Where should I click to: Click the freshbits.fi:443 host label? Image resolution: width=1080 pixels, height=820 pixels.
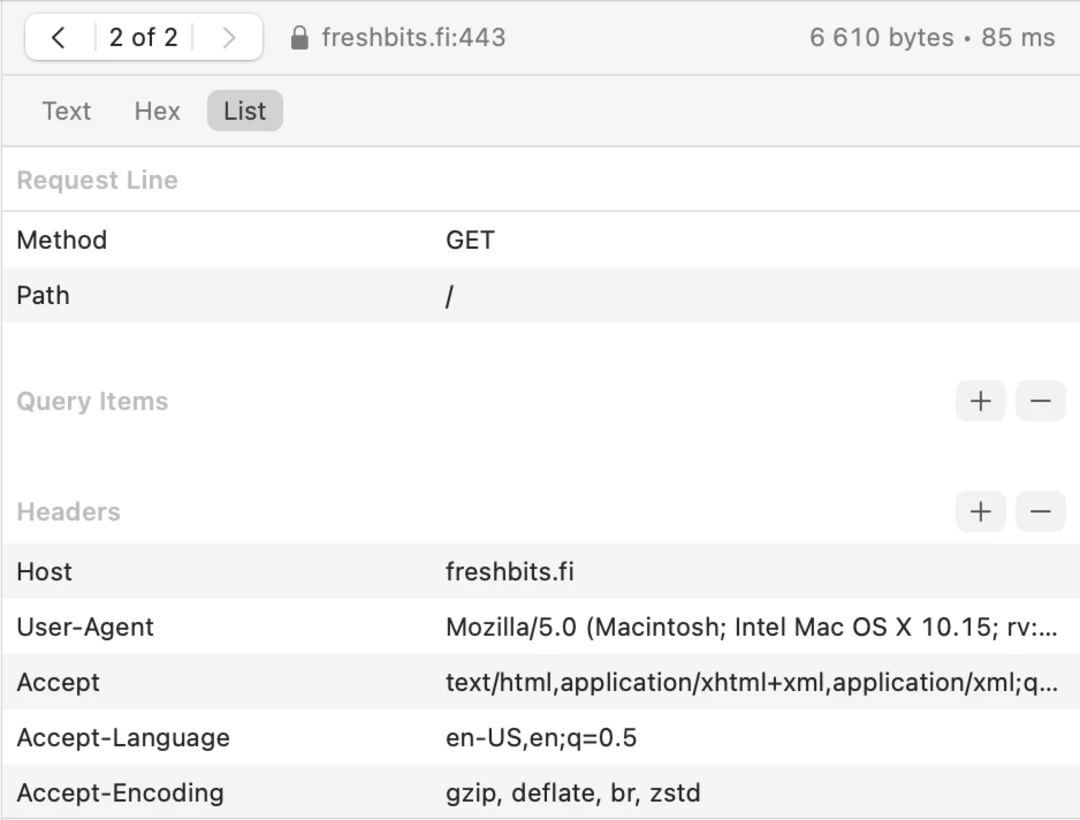[x=413, y=38]
